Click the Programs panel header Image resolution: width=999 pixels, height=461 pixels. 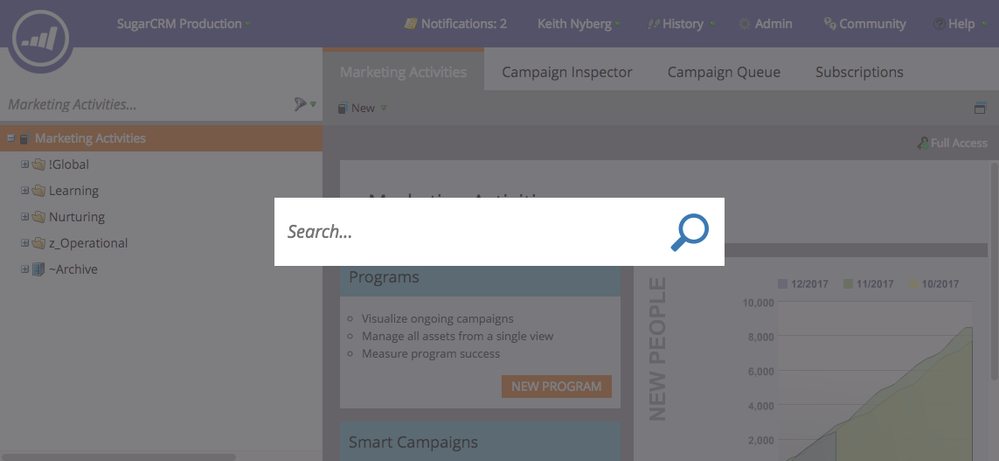click(480, 280)
